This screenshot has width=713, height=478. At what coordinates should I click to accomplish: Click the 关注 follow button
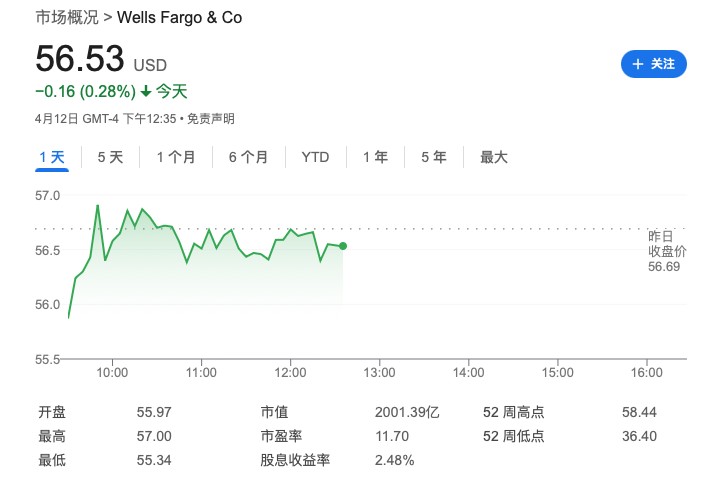tap(653, 64)
